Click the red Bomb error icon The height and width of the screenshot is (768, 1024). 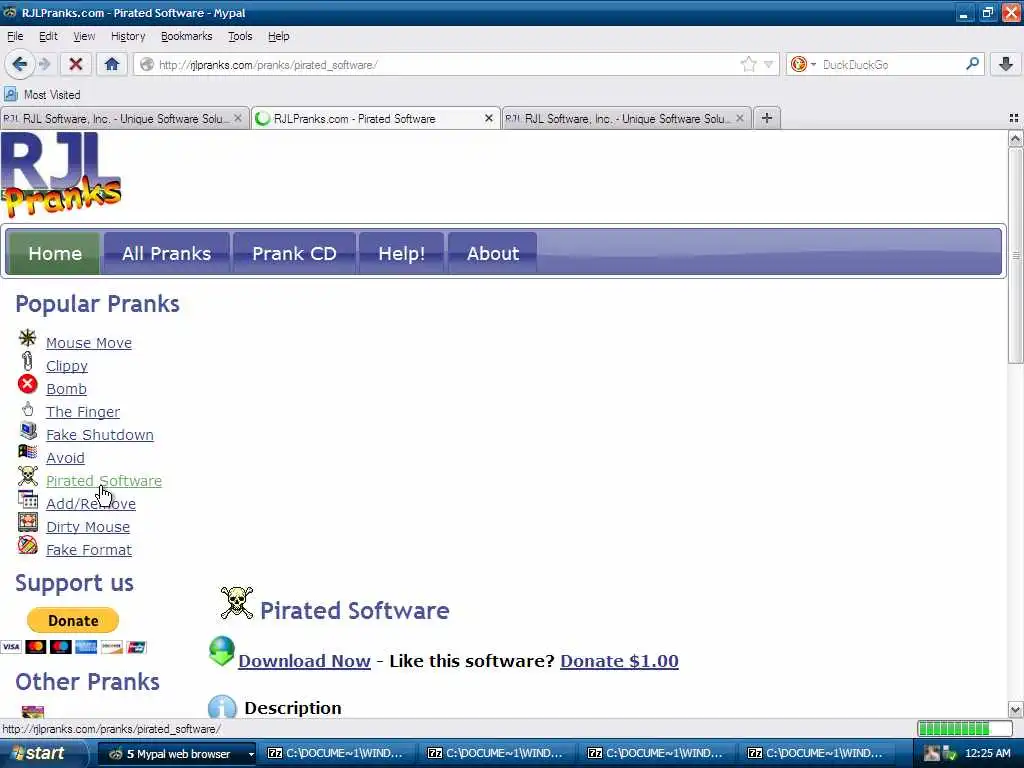(x=27, y=384)
